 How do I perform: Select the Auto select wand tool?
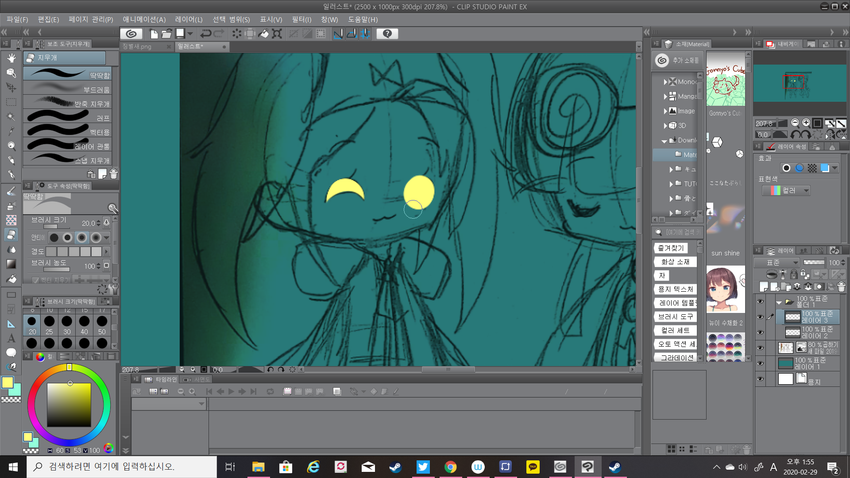click(x=11, y=117)
